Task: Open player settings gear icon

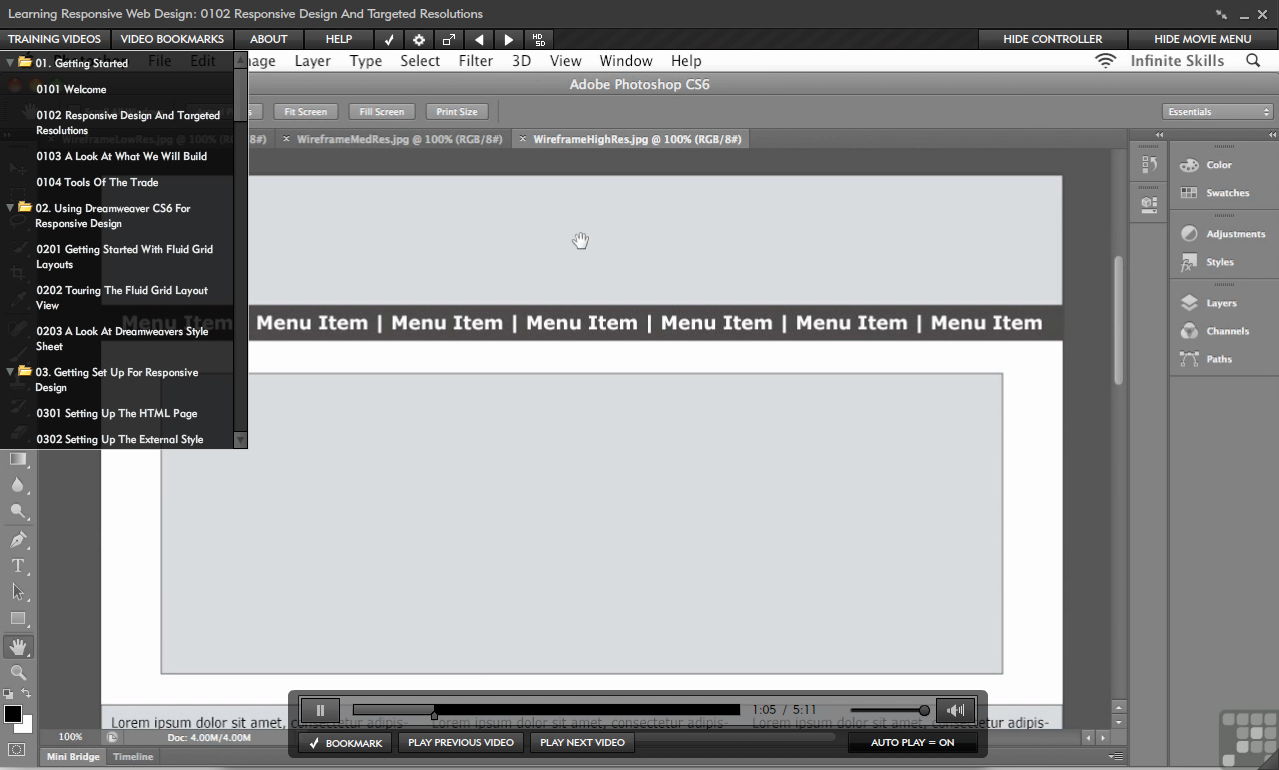Action: click(x=419, y=39)
